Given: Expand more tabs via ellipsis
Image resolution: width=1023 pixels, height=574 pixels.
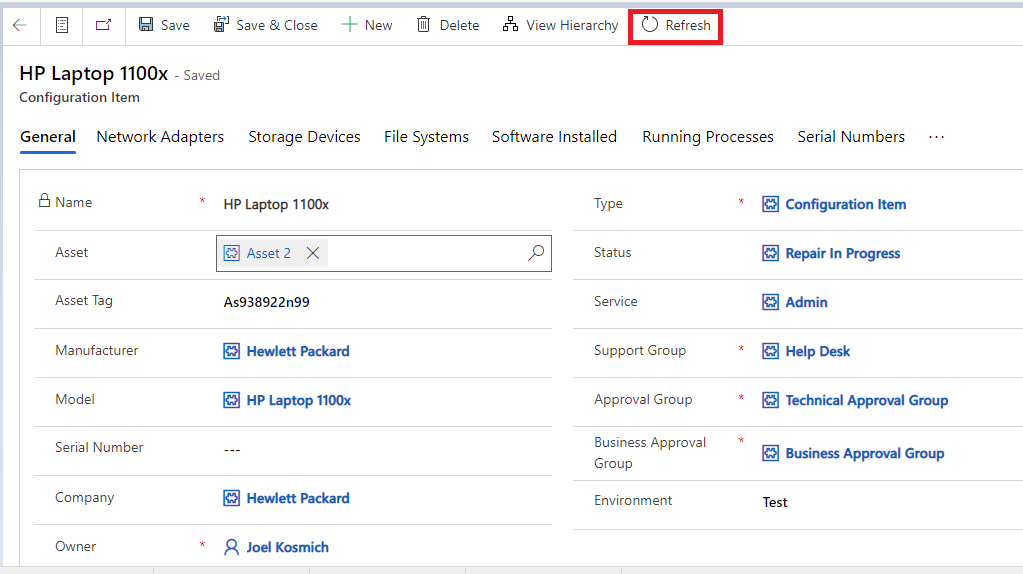Looking at the screenshot, I should tap(936, 137).
